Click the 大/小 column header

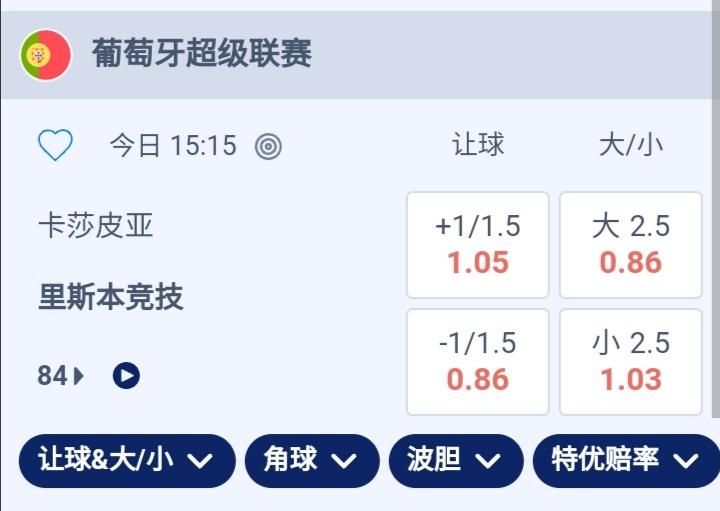[631, 146]
